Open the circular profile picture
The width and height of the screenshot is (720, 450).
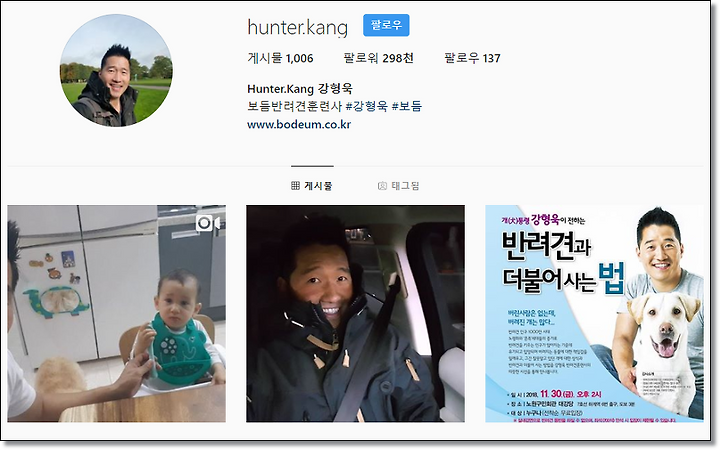point(116,70)
